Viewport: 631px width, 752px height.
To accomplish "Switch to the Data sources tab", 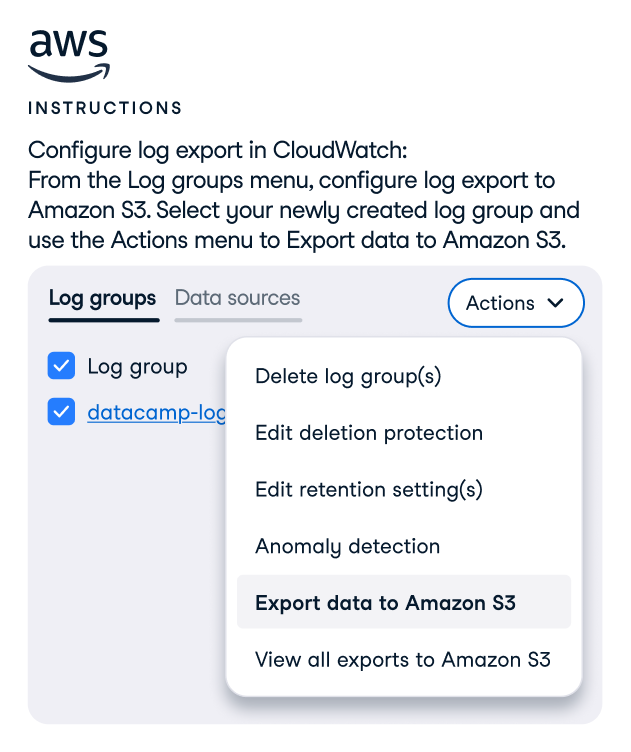I will coord(237,298).
